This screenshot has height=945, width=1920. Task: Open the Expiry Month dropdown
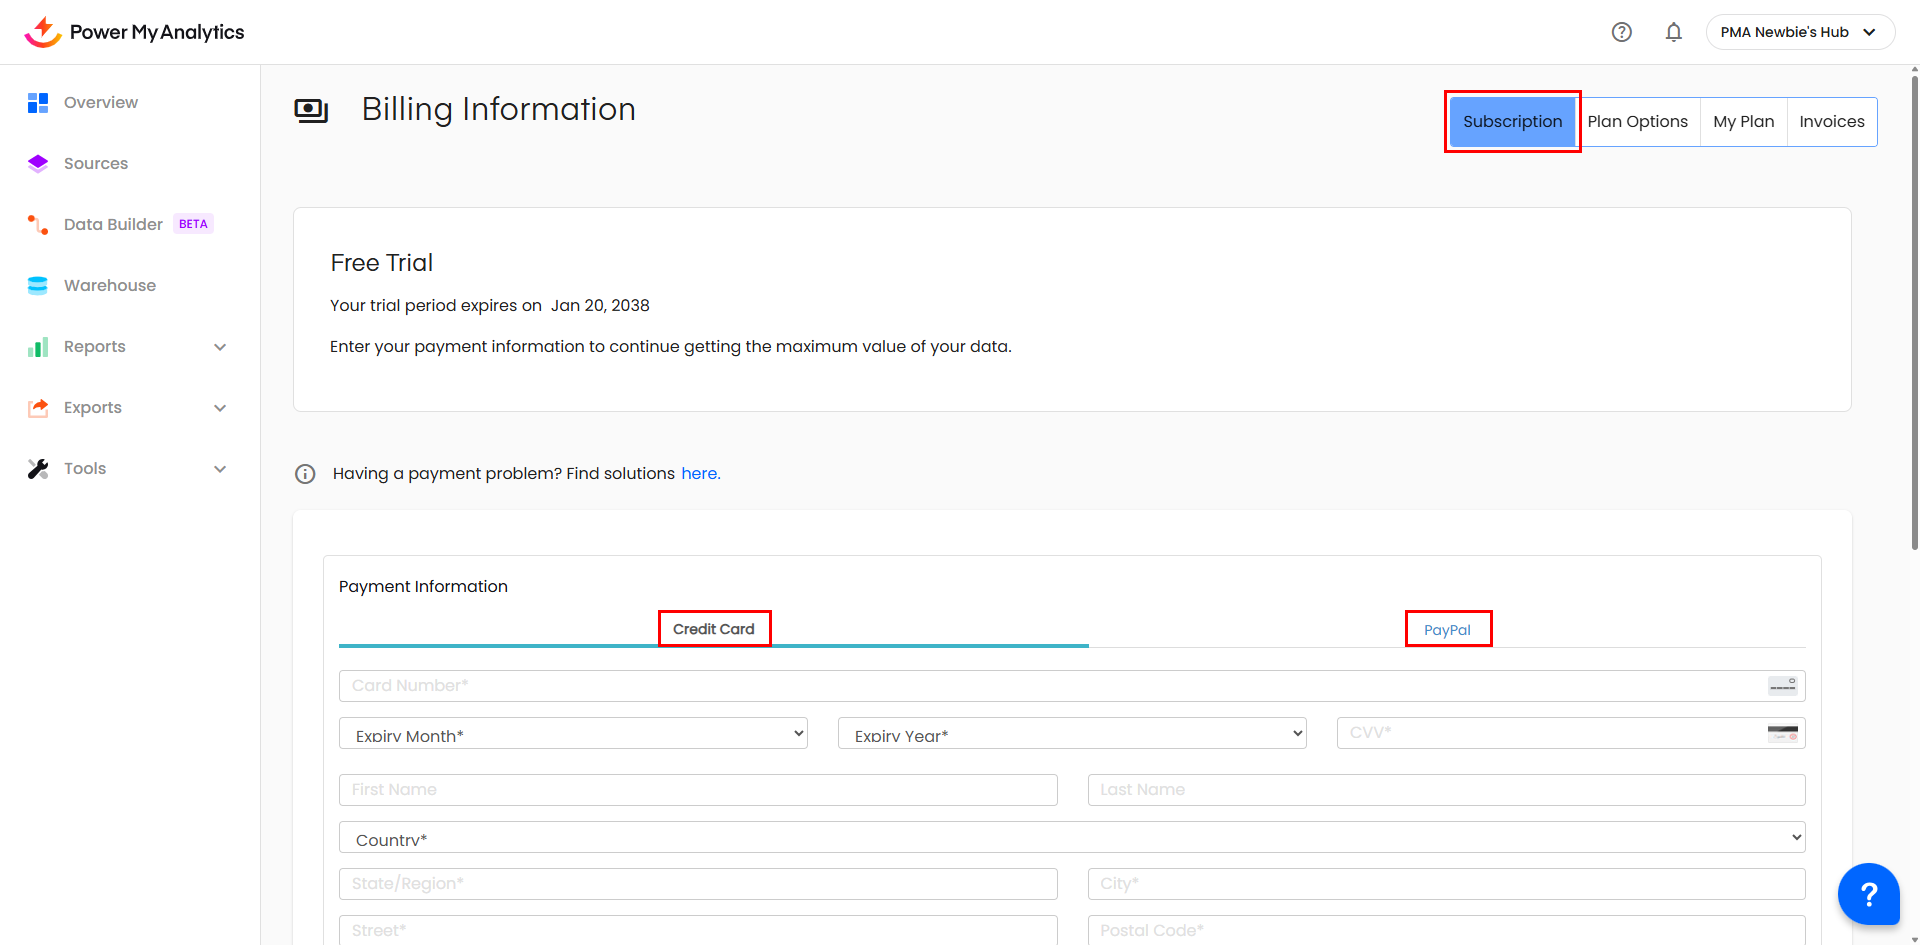(573, 734)
